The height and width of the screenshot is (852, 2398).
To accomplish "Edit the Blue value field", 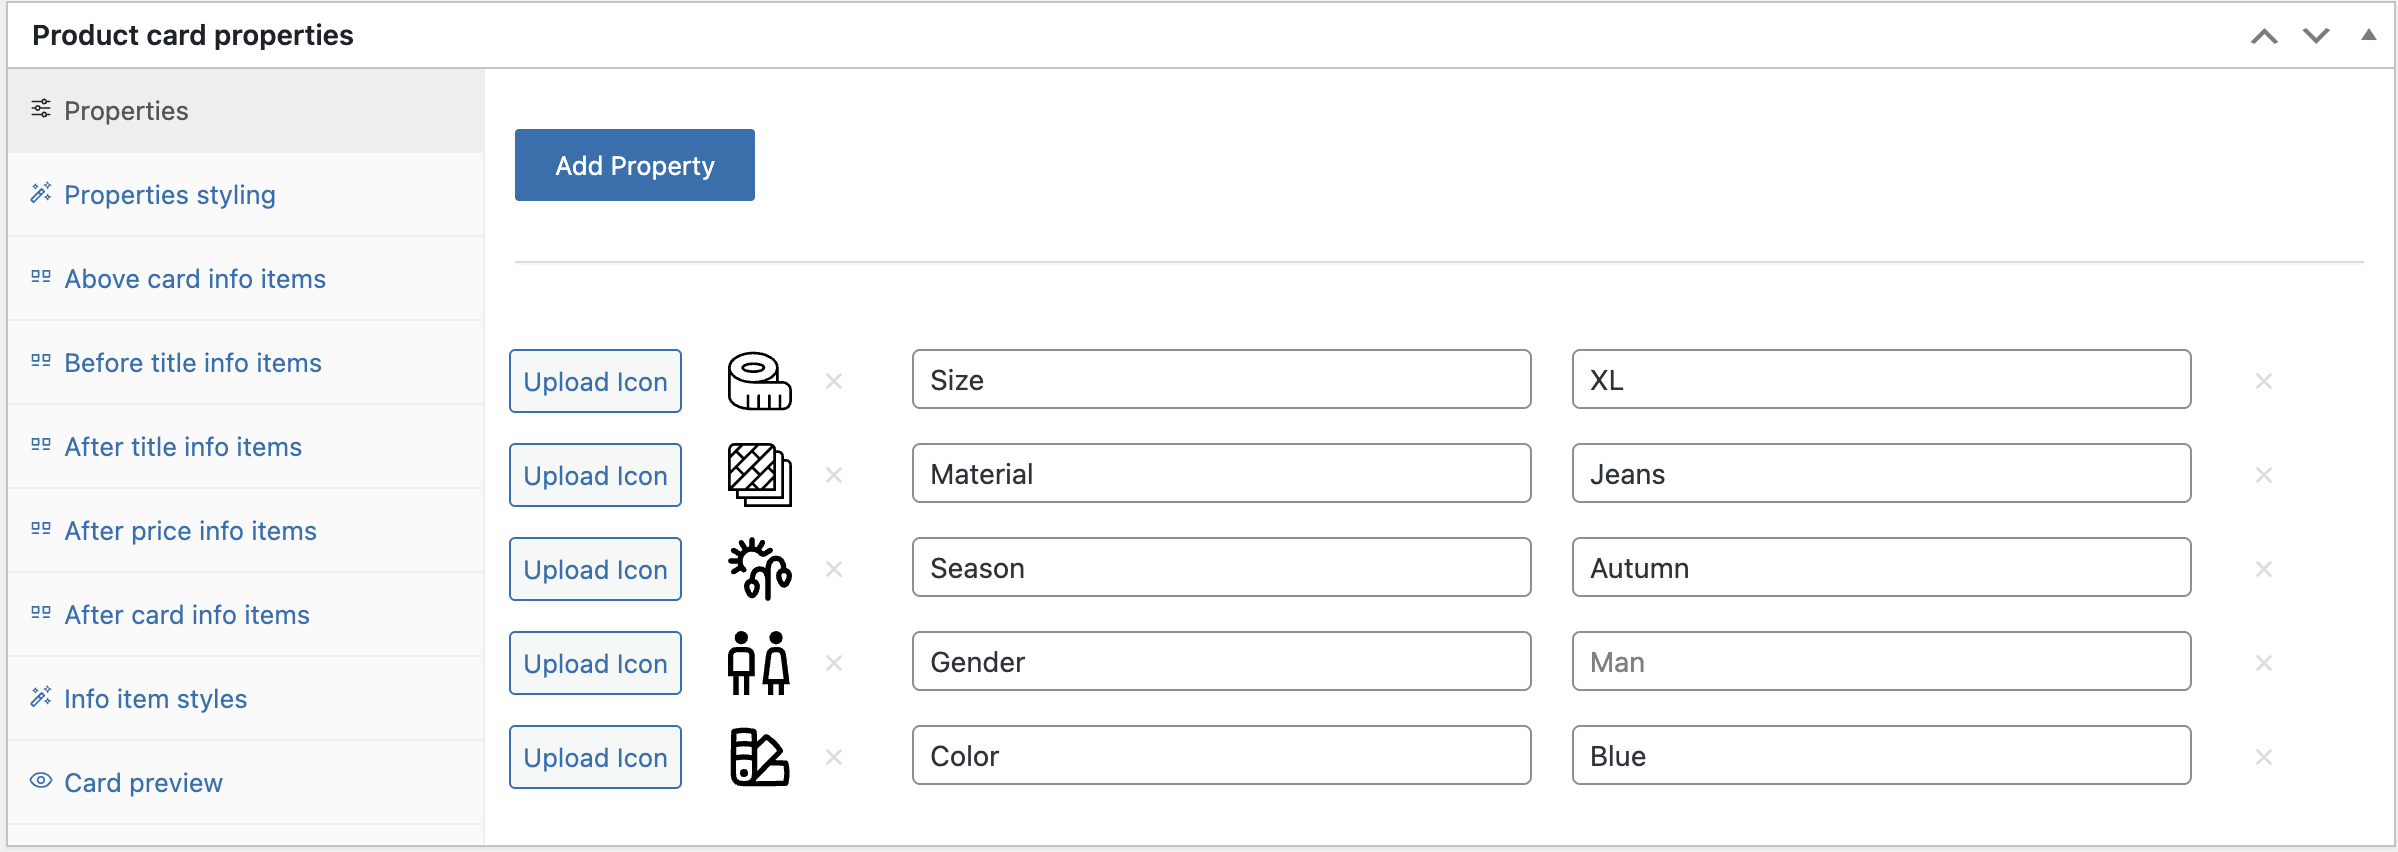I will pyautogui.click(x=1881, y=755).
